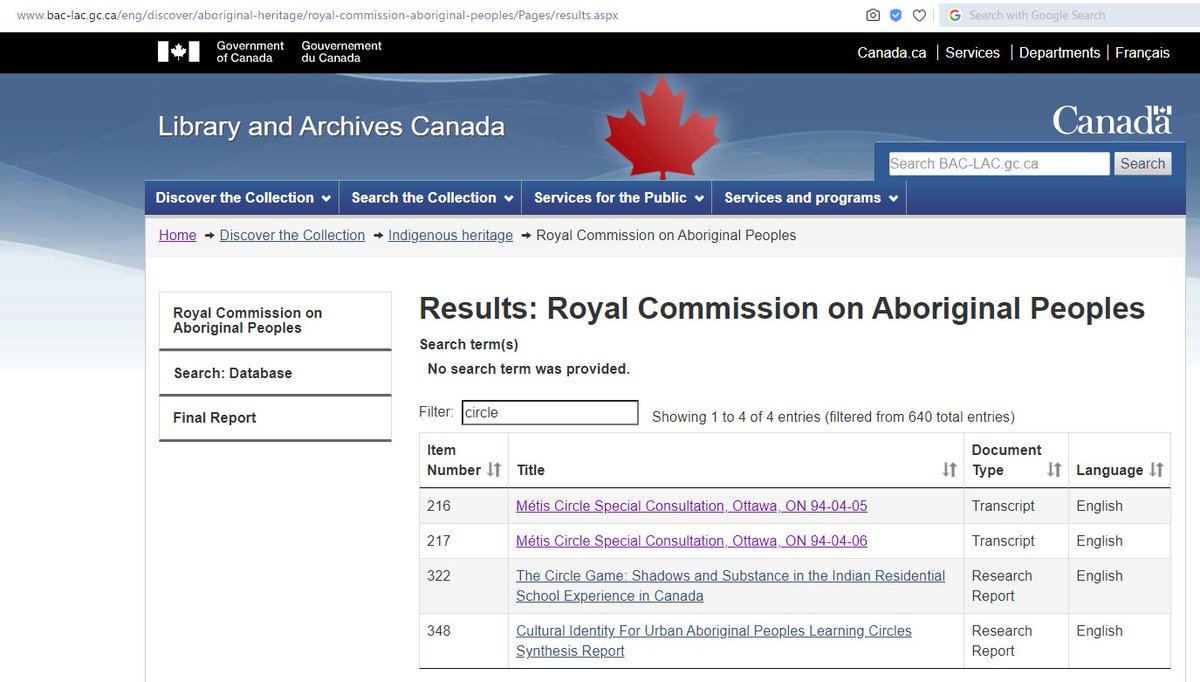Click Library and Archives Canada site title
Image resolution: width=1200 pixels, height=682 pixels.
331,127
